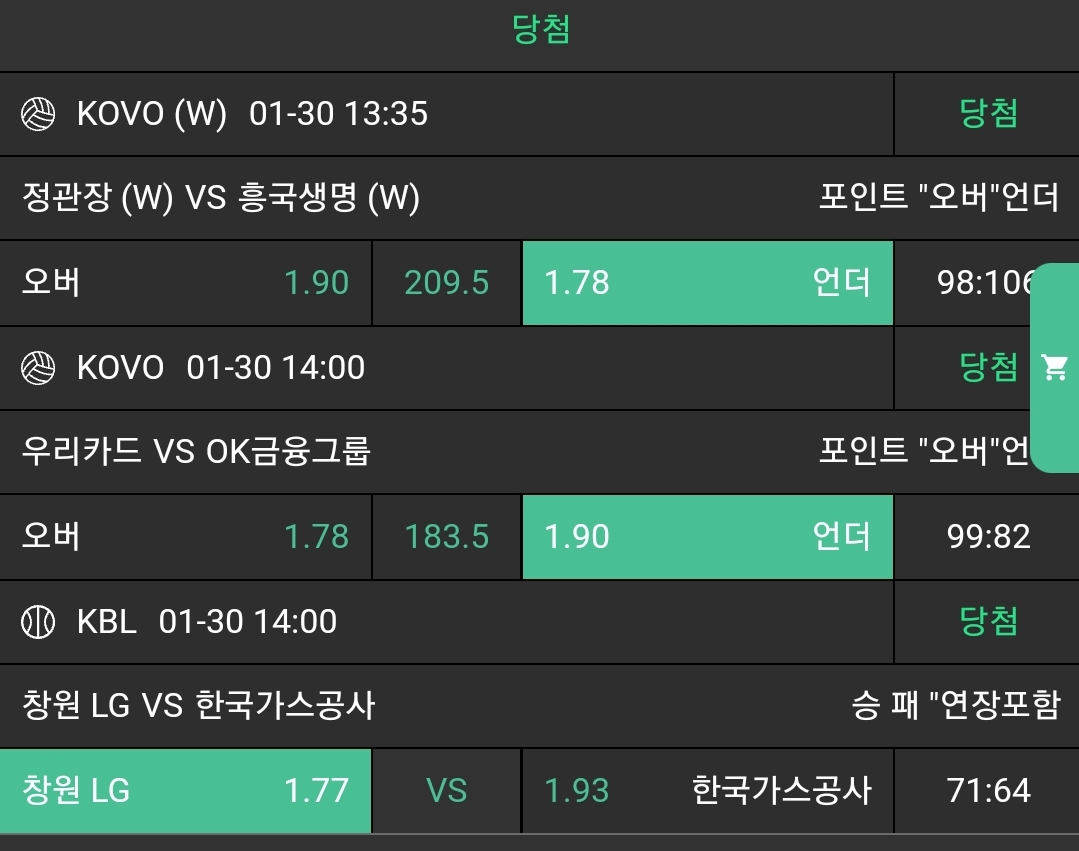Pick 한국가스공사 win at 1.93
Viewport: 1079px width, 851px height.
coord(707,791)
